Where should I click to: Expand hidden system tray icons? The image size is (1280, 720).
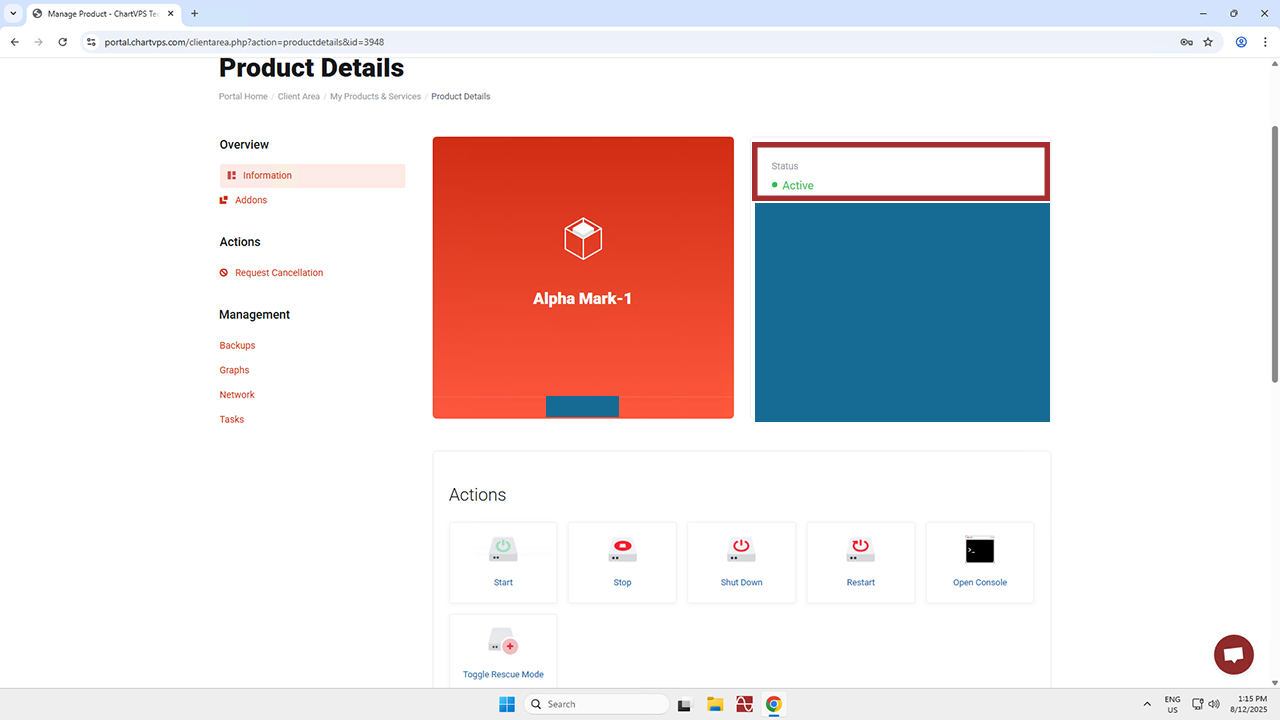click(x=1147, y=704)
